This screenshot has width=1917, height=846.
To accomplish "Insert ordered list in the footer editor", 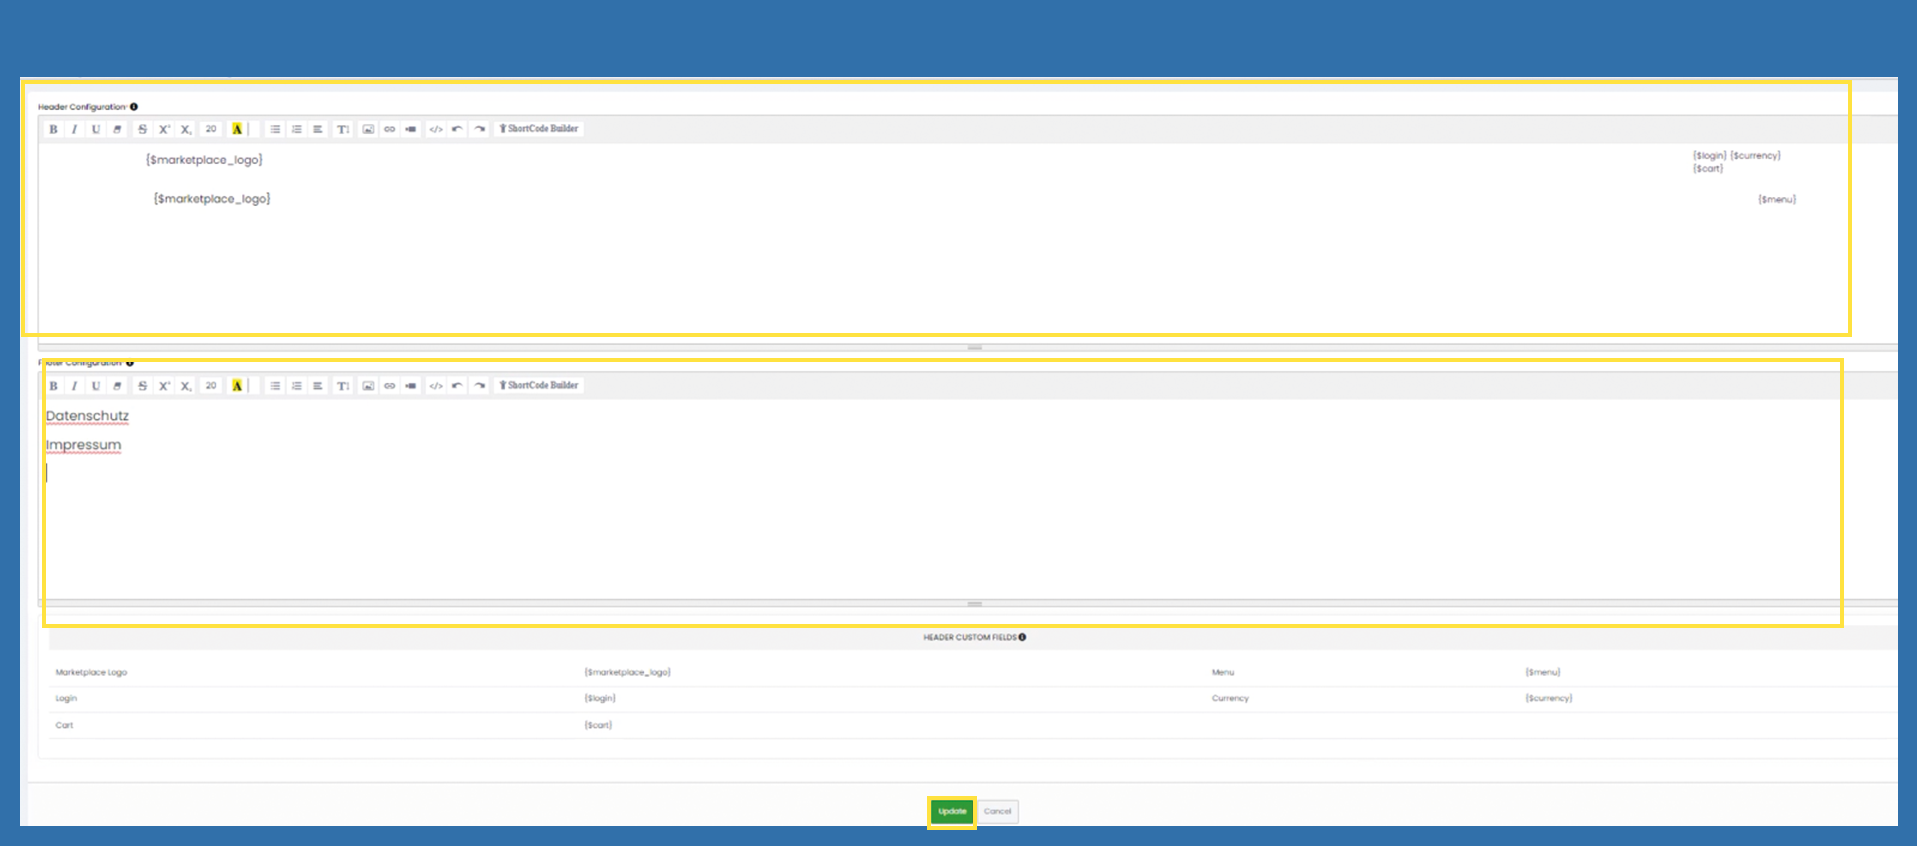I will pos(297,386).
